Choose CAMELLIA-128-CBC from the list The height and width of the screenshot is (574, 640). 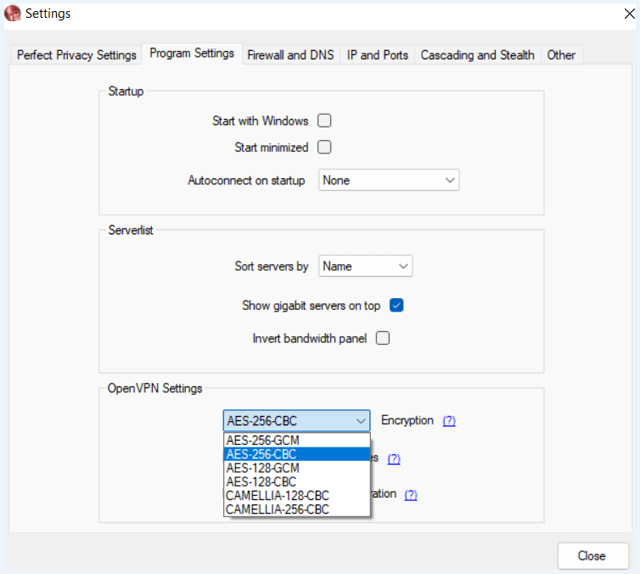tap(297, 496)
